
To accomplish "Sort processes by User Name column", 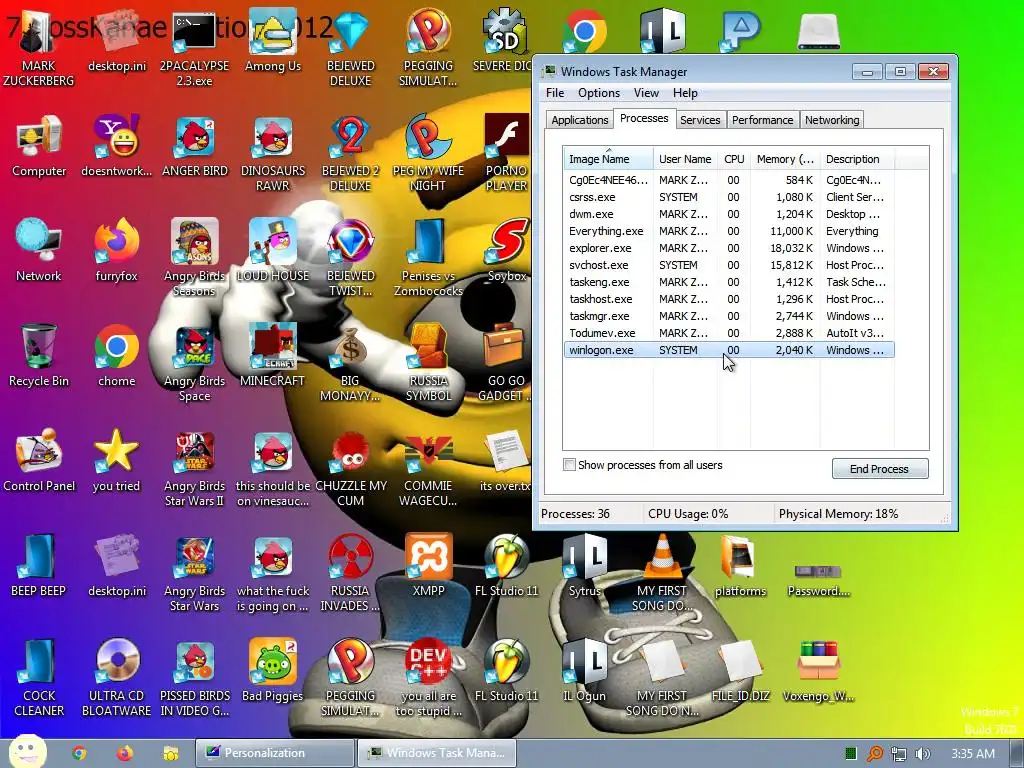I will point(685,159).
